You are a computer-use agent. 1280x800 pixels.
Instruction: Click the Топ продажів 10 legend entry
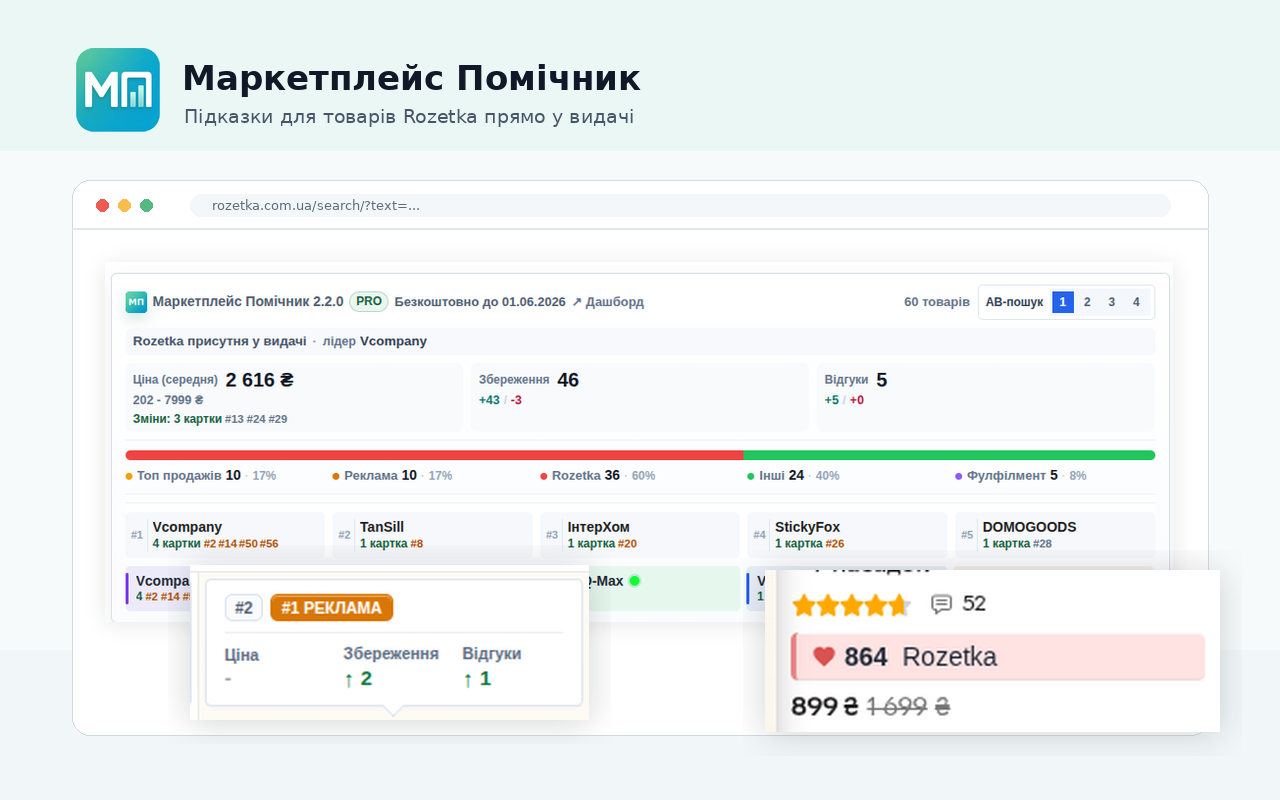point(200,476)
